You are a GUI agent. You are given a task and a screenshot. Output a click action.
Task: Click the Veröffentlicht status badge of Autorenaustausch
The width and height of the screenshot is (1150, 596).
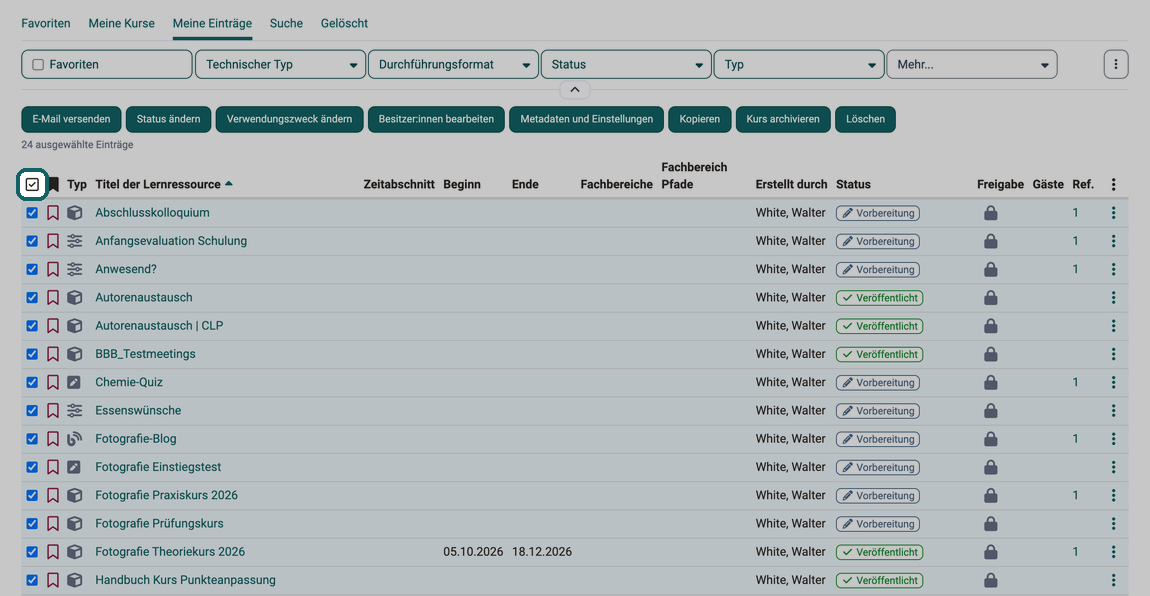(879, 298)
